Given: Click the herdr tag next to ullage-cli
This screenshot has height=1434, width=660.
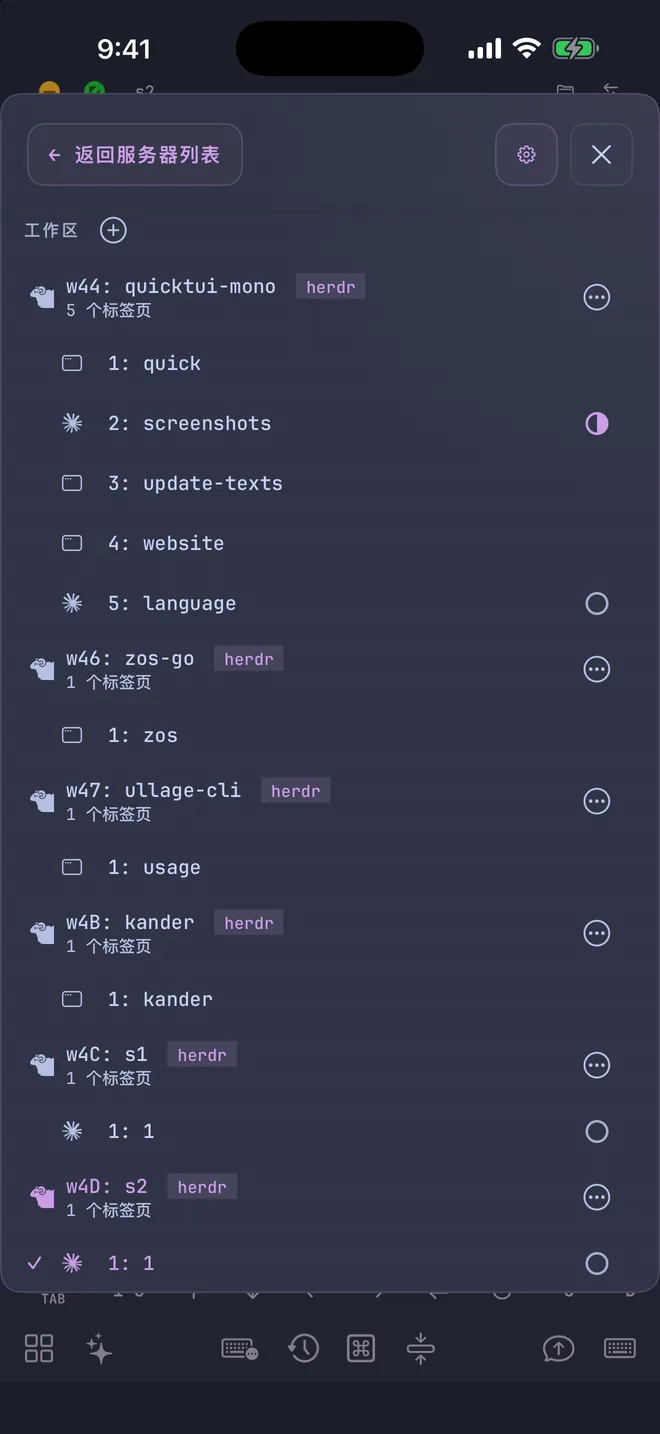Looking at the screenshot, I should pyautogui.click(x=296, y=791).
